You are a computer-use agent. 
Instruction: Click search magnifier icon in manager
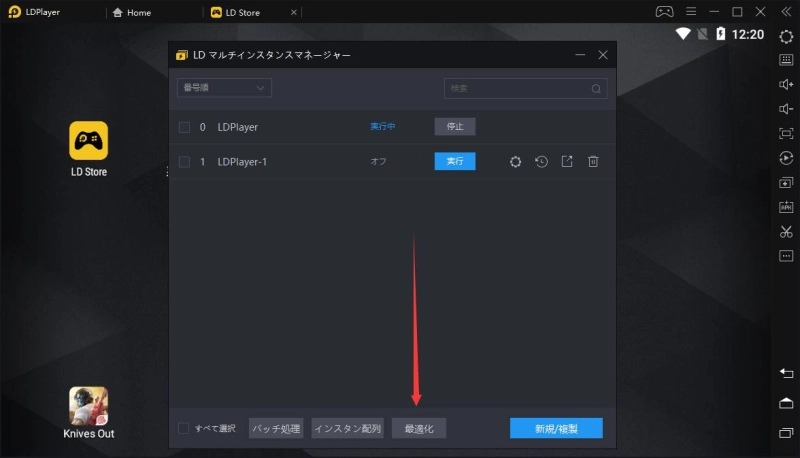click(x=596, y=89)
